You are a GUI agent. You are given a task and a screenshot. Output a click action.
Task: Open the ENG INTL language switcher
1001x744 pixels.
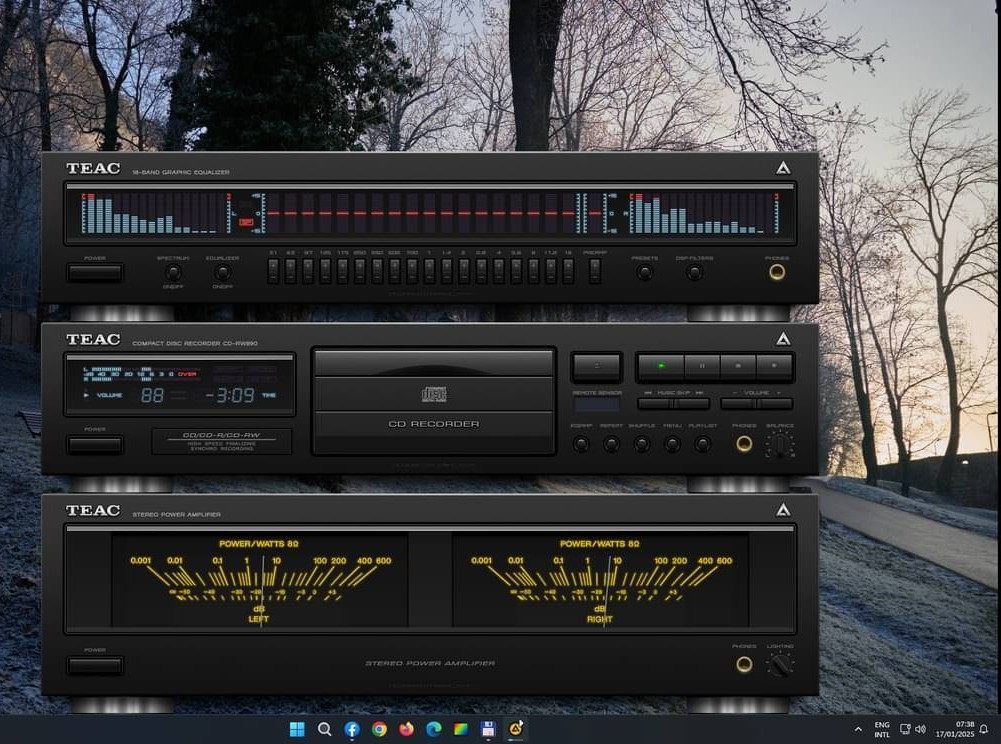(882, 729)
